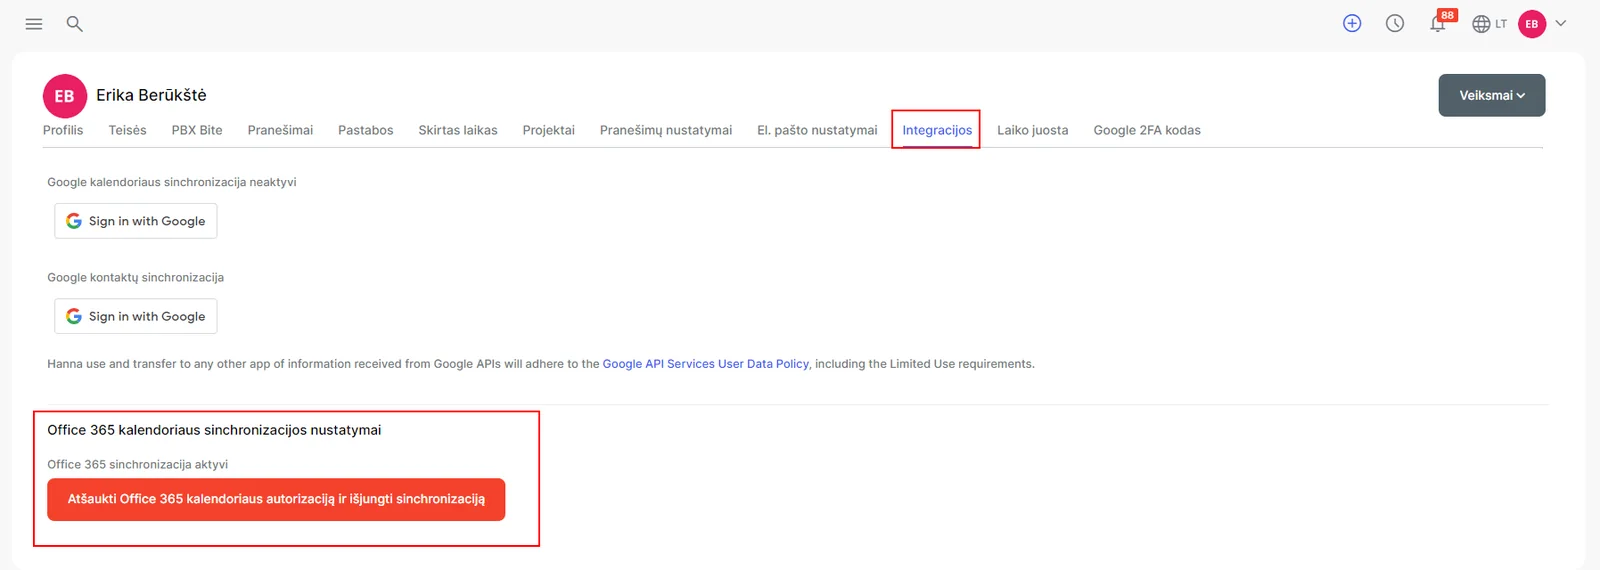The height and width of the screenshot is (570, 1600).
Task: Select the Skirtas laikas tab
Action: pos(458,130)
